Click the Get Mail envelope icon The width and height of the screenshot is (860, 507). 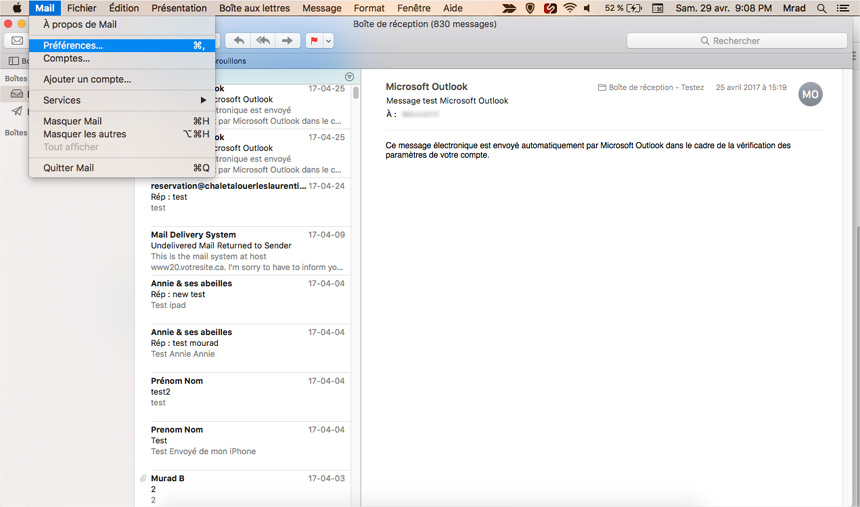click(x=16, y=41)
